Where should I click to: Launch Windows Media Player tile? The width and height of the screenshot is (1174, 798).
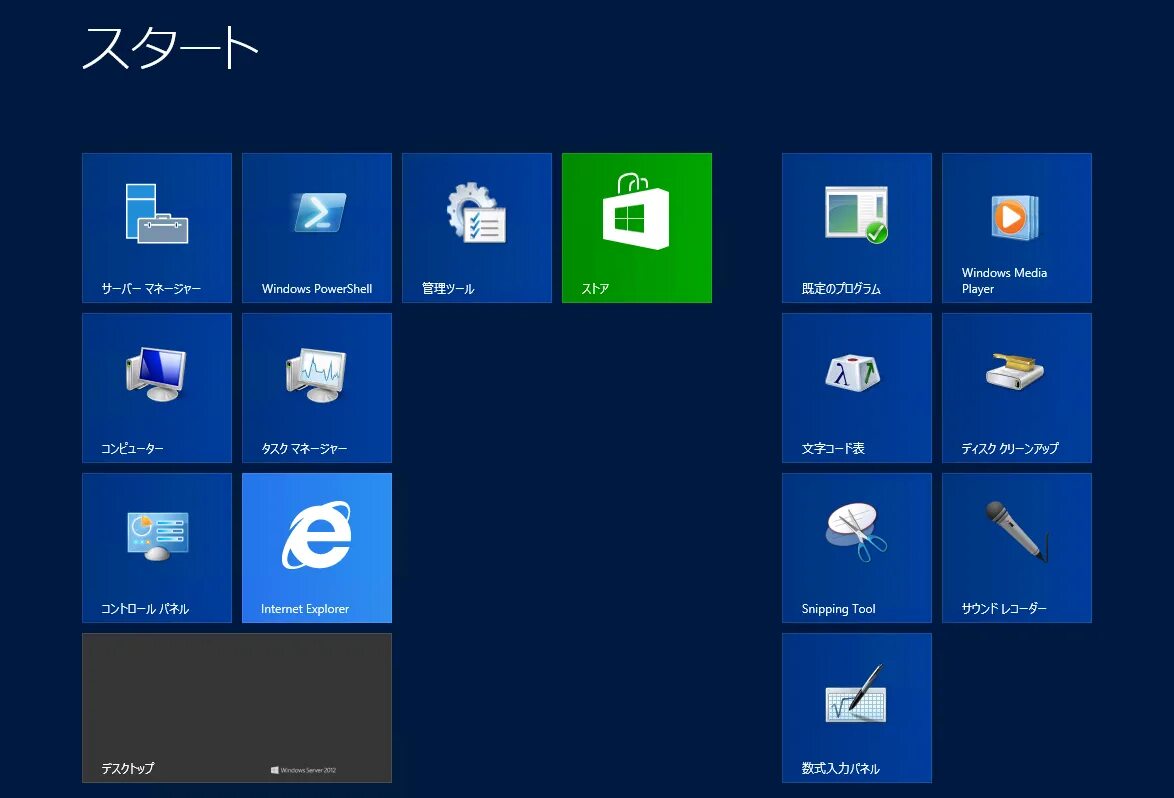point(1017,228)
